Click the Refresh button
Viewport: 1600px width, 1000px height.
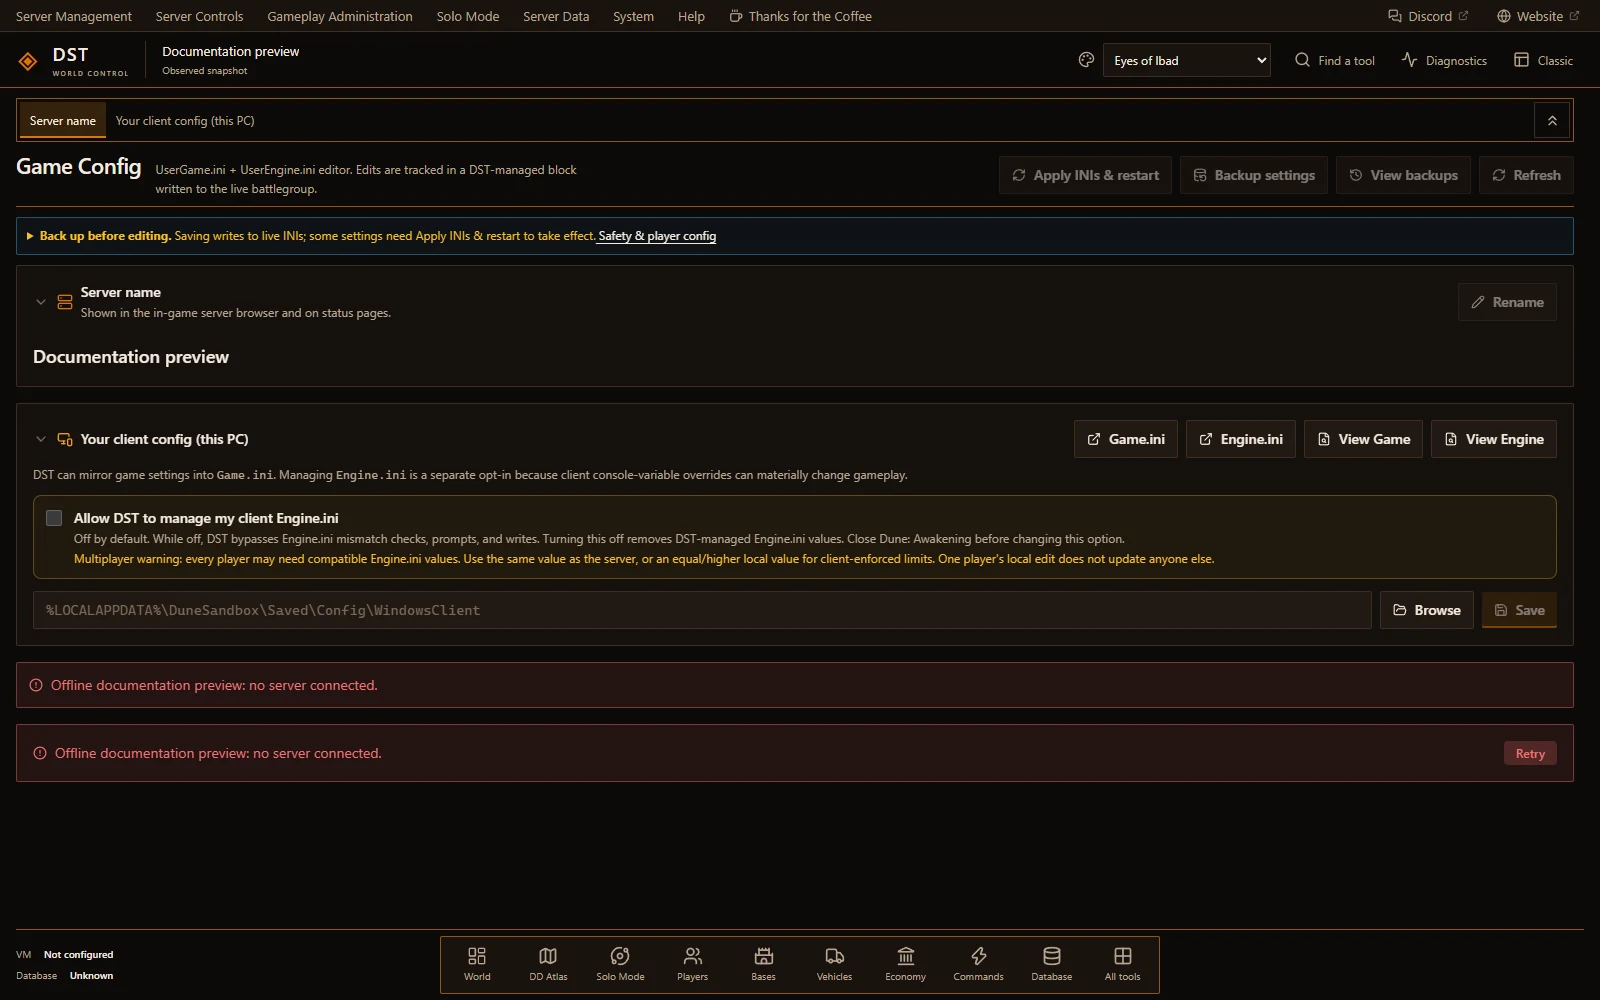pyautogui.click(x=1526, y=175)
